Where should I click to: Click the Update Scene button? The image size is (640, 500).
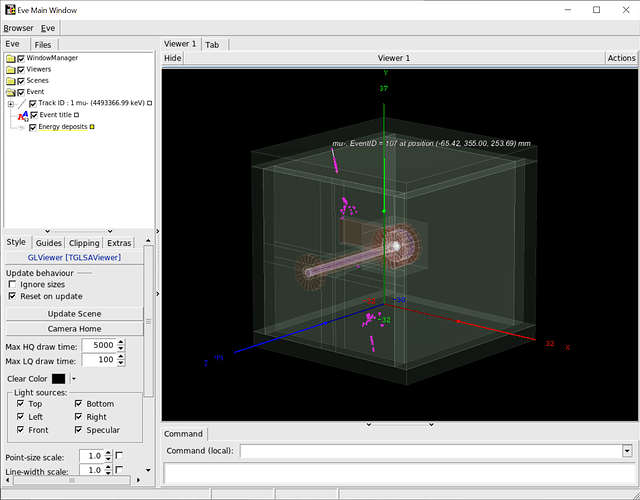(x=74, y=313)
